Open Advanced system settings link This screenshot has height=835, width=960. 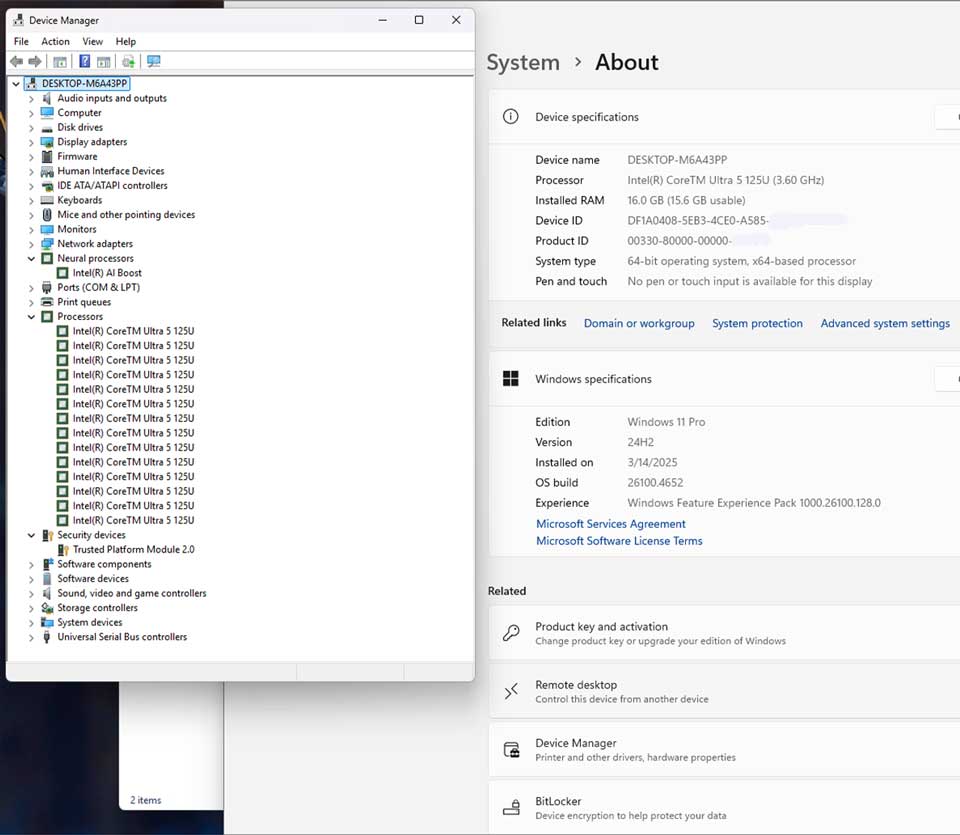click(884, 323)
